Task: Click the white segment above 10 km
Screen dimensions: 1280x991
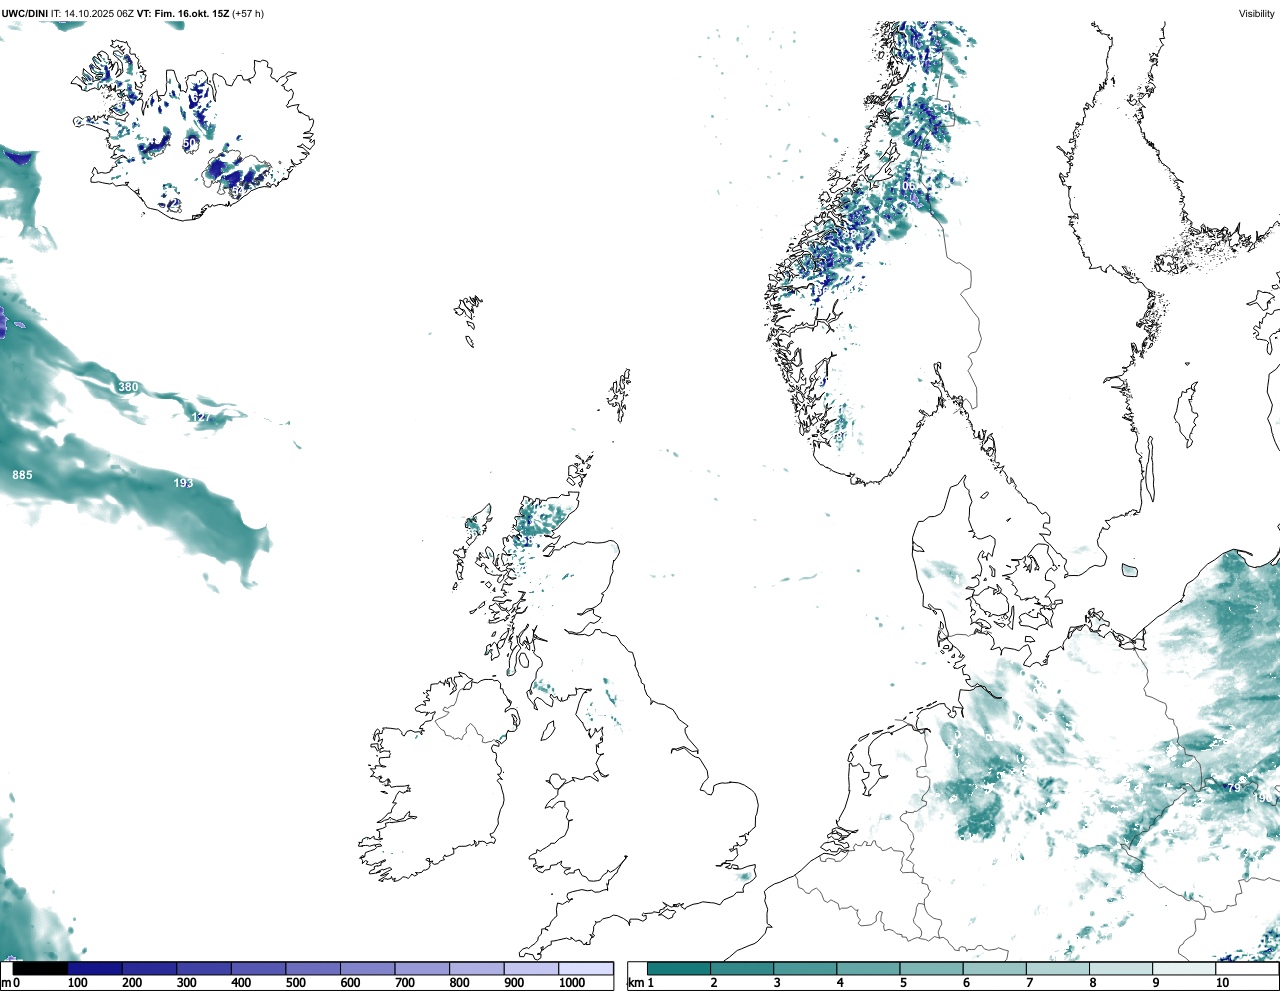Action: [x=1246, y=968]
